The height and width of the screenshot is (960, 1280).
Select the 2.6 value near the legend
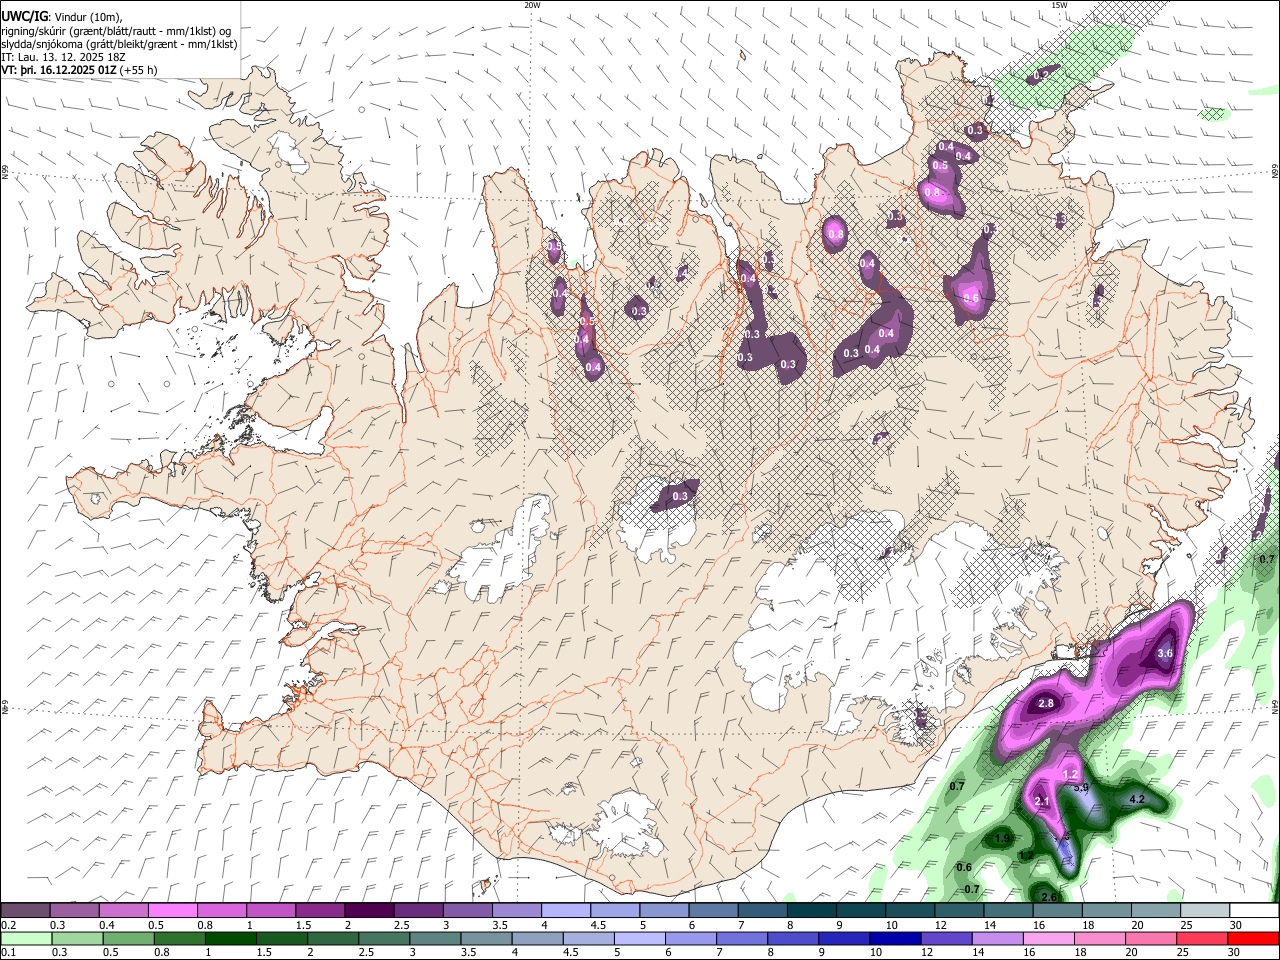[x=1047, y=897]
